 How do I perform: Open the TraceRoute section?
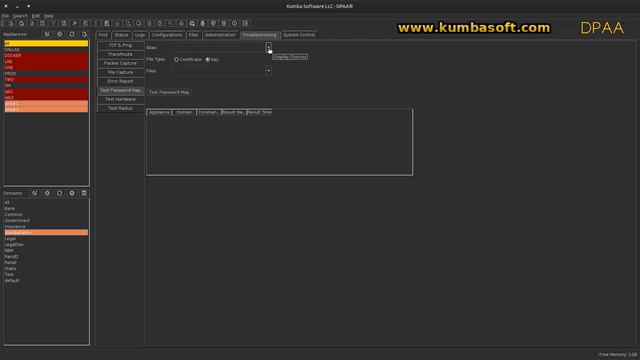(x=120, y=54)
